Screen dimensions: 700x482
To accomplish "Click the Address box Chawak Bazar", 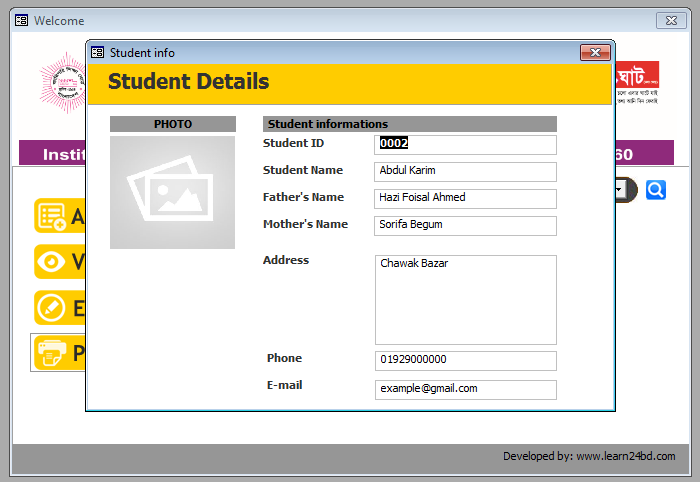I will [466, 300].
